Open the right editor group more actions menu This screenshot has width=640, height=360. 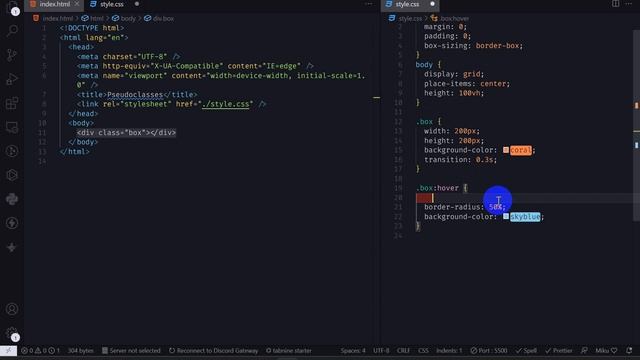629,4
